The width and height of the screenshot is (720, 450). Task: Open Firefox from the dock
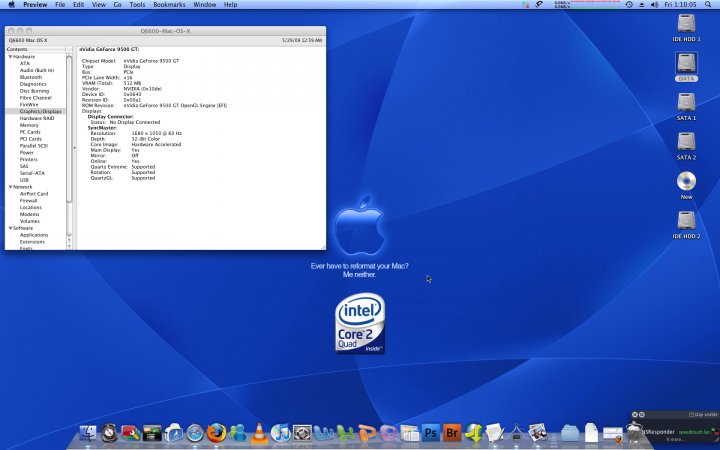pyautogui.click(x=216, y=433)
